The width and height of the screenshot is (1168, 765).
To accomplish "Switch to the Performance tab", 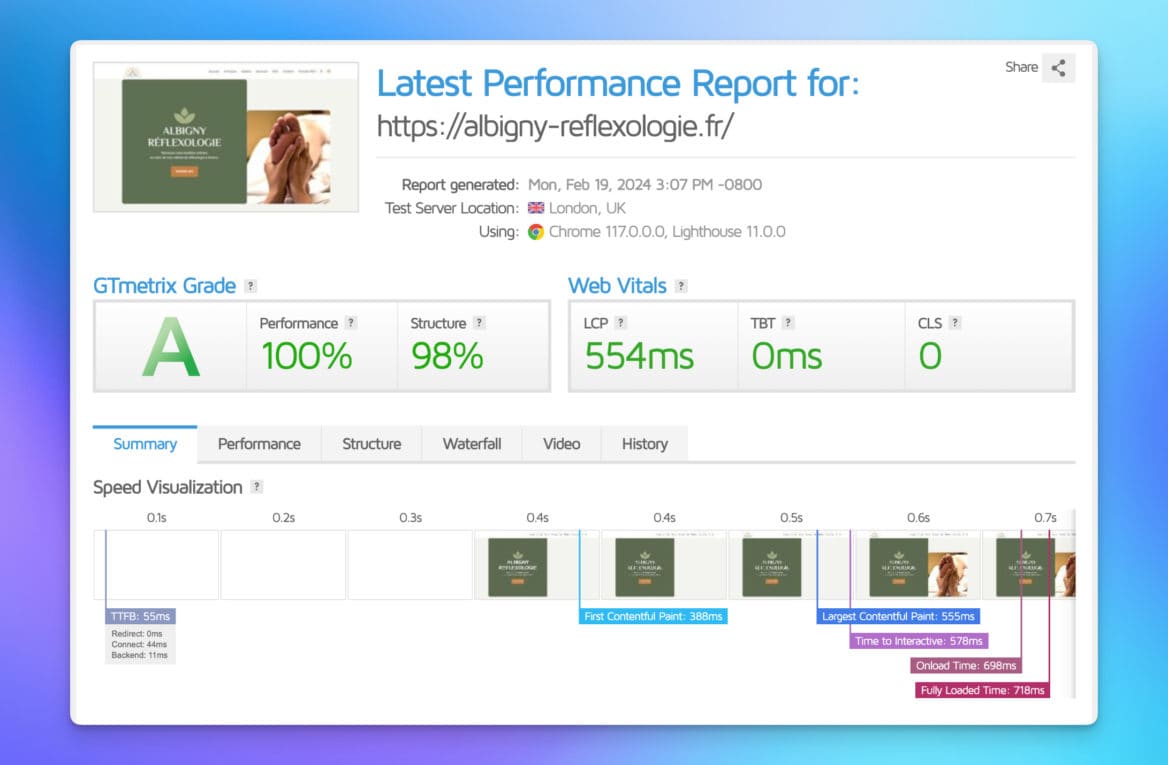I will (x=259, y=444).
